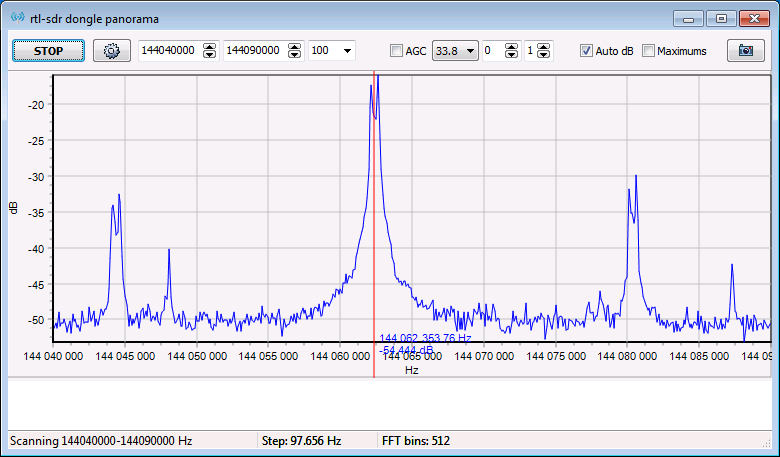
Task: Decrement the spinner showing value 1
Action: click(544, 56)
